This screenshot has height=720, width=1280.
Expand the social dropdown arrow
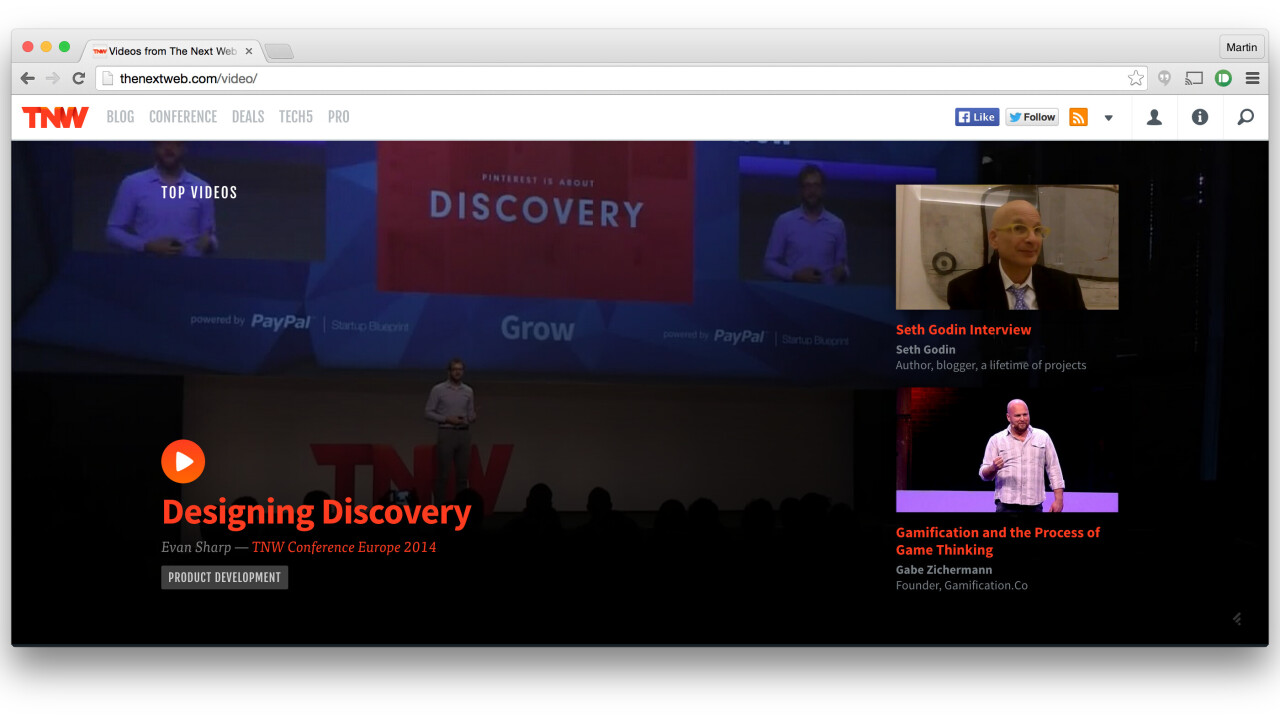1108,118
